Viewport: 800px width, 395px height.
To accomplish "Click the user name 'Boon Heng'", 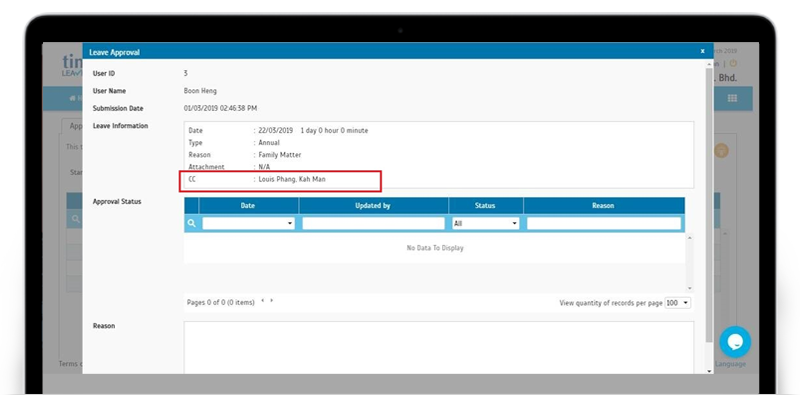I will (200, 91).
